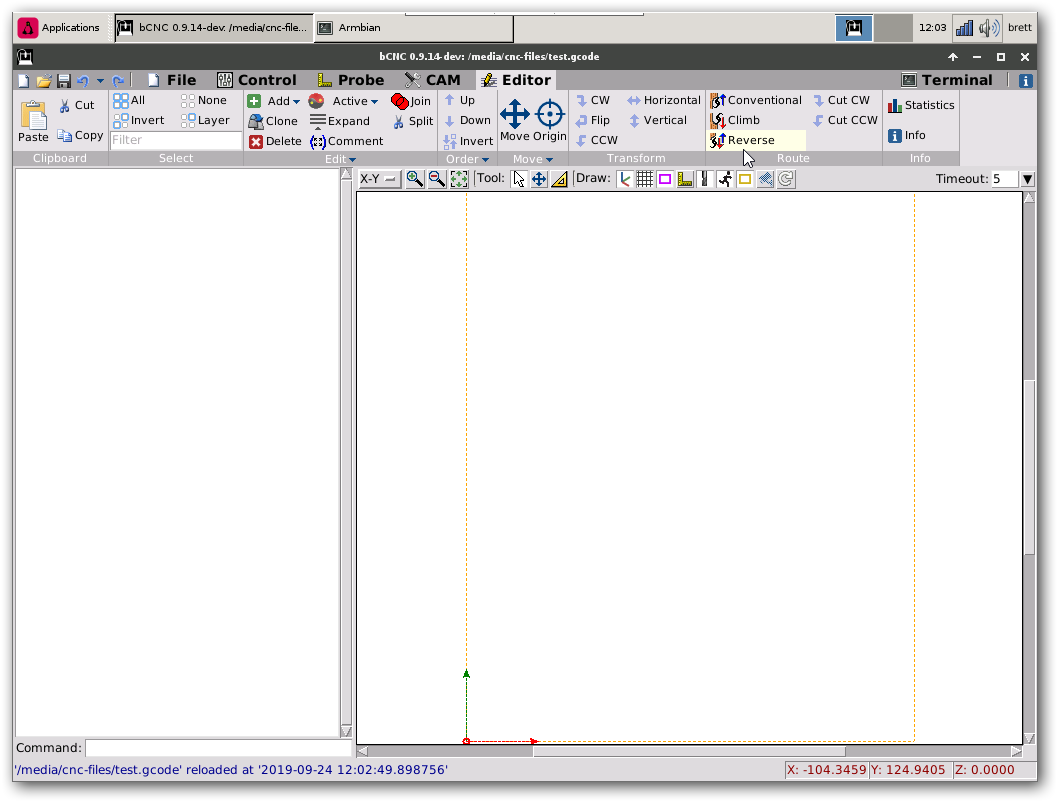Open the X-Y view dropdown

pyautogui.click(x=379, y=179)
